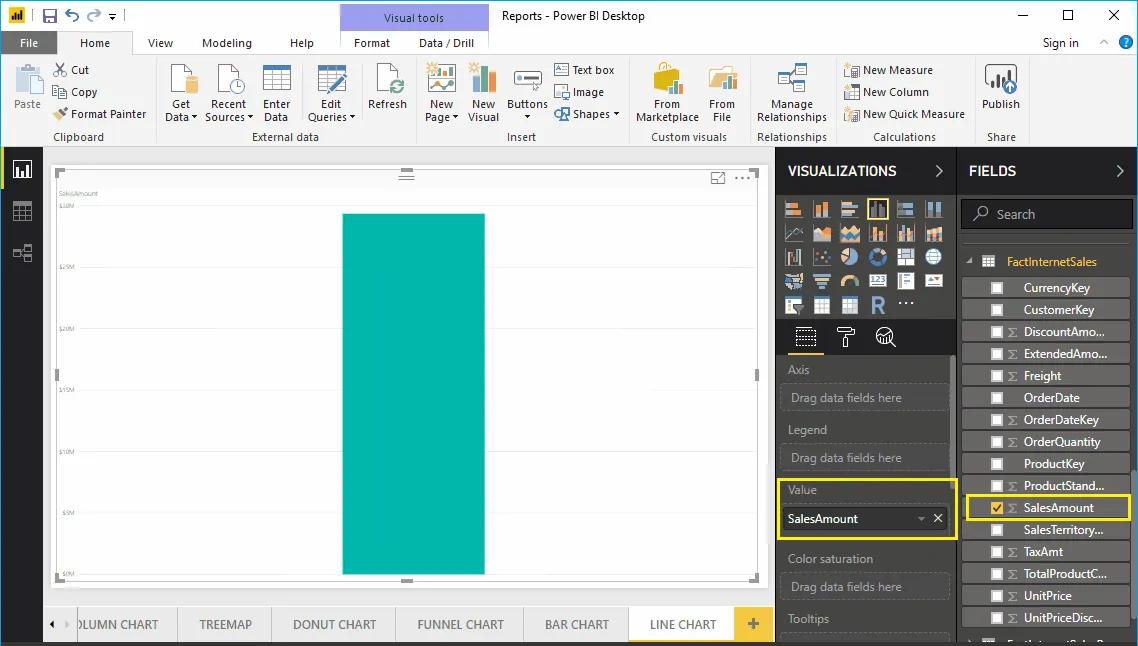Open the SalesAmount dropdown in Value well

[x=922, y=518]
